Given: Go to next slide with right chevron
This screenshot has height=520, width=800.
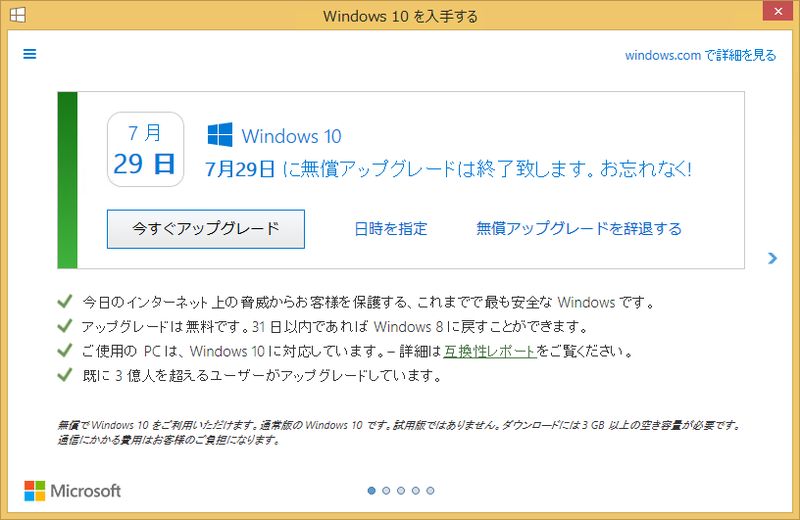Looking at the screenshot, I should coord(772,258).
